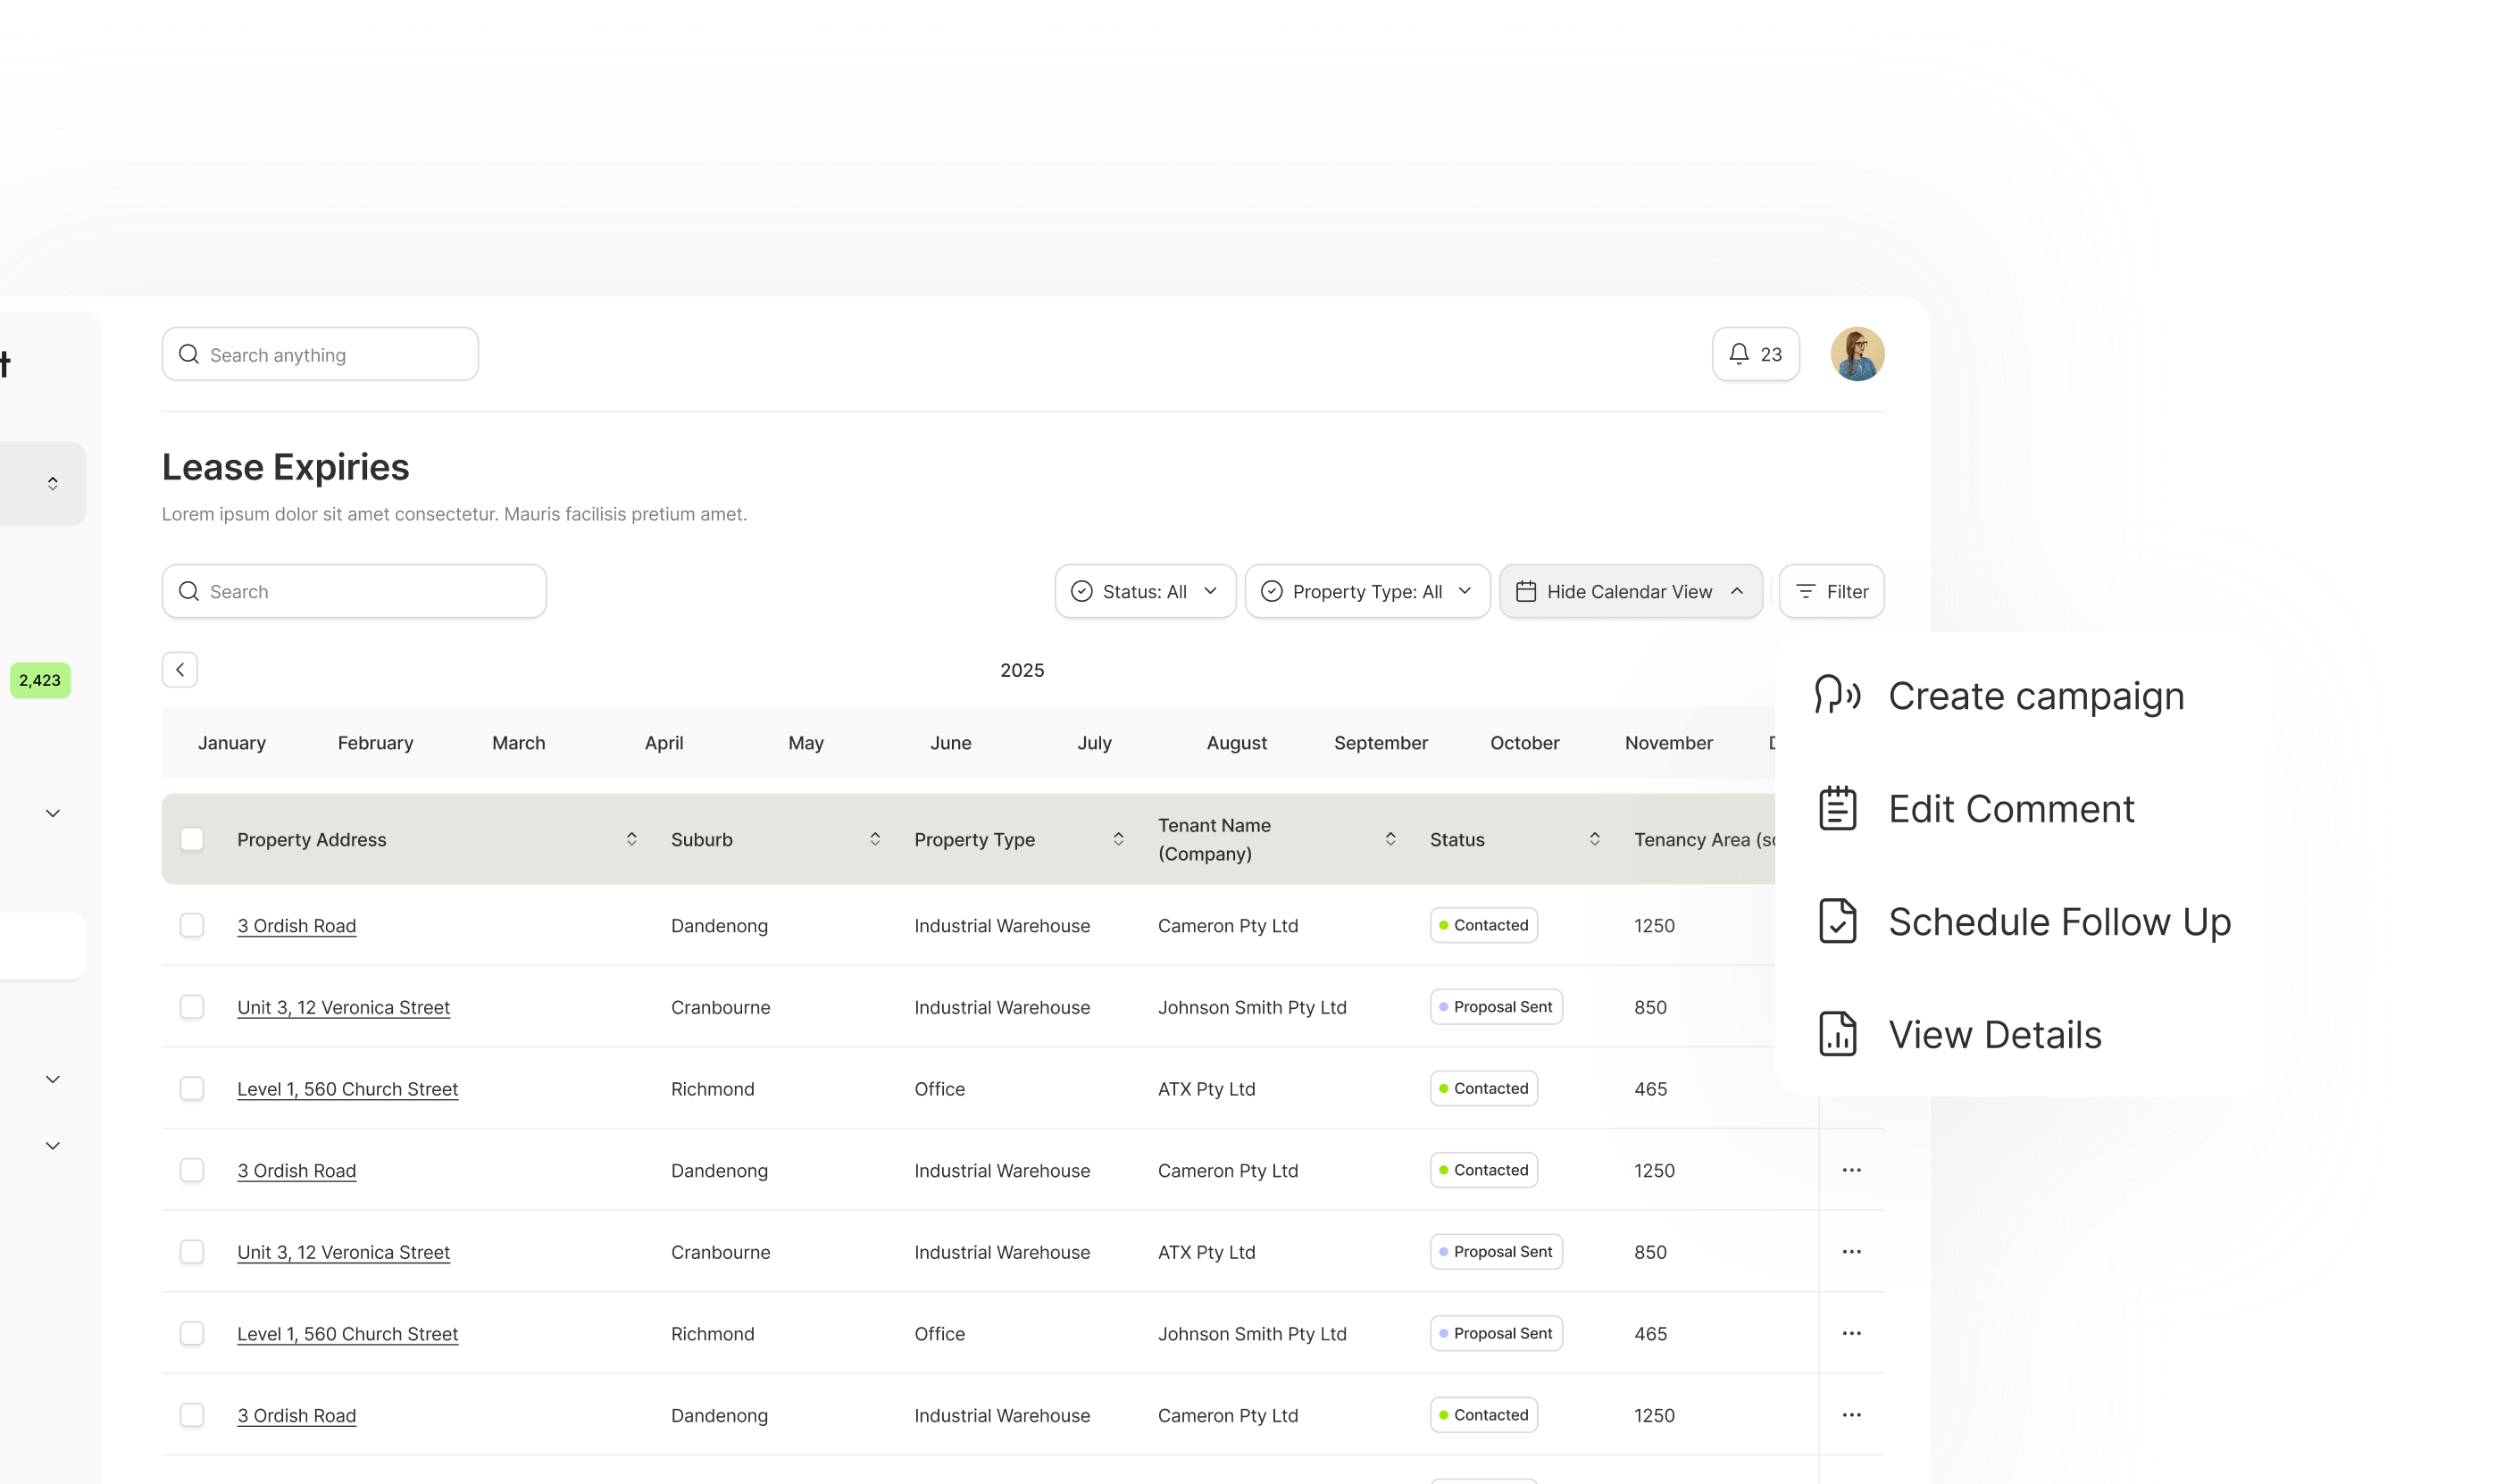
Task: Select View Details in the context menu
Action: pos(1994,1034)
